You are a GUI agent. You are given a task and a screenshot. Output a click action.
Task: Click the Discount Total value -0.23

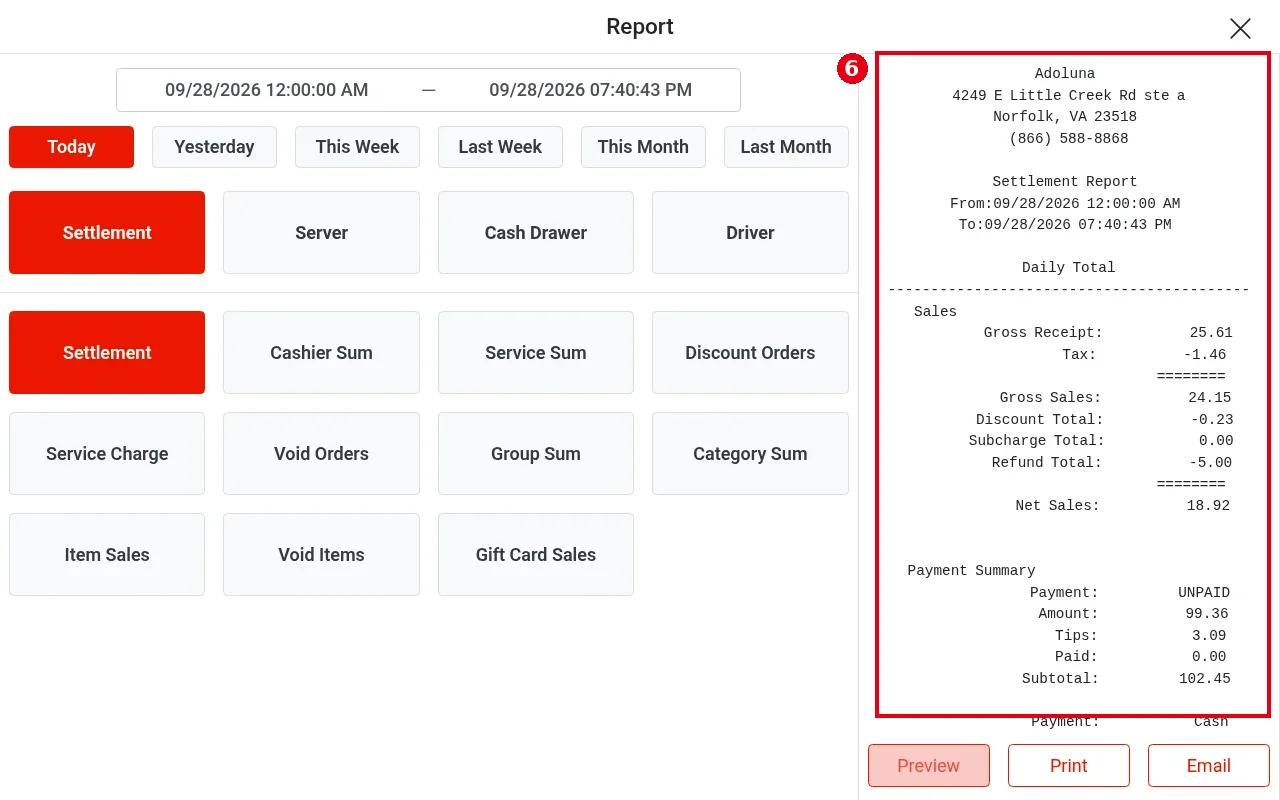click(x=1211, y=420)
